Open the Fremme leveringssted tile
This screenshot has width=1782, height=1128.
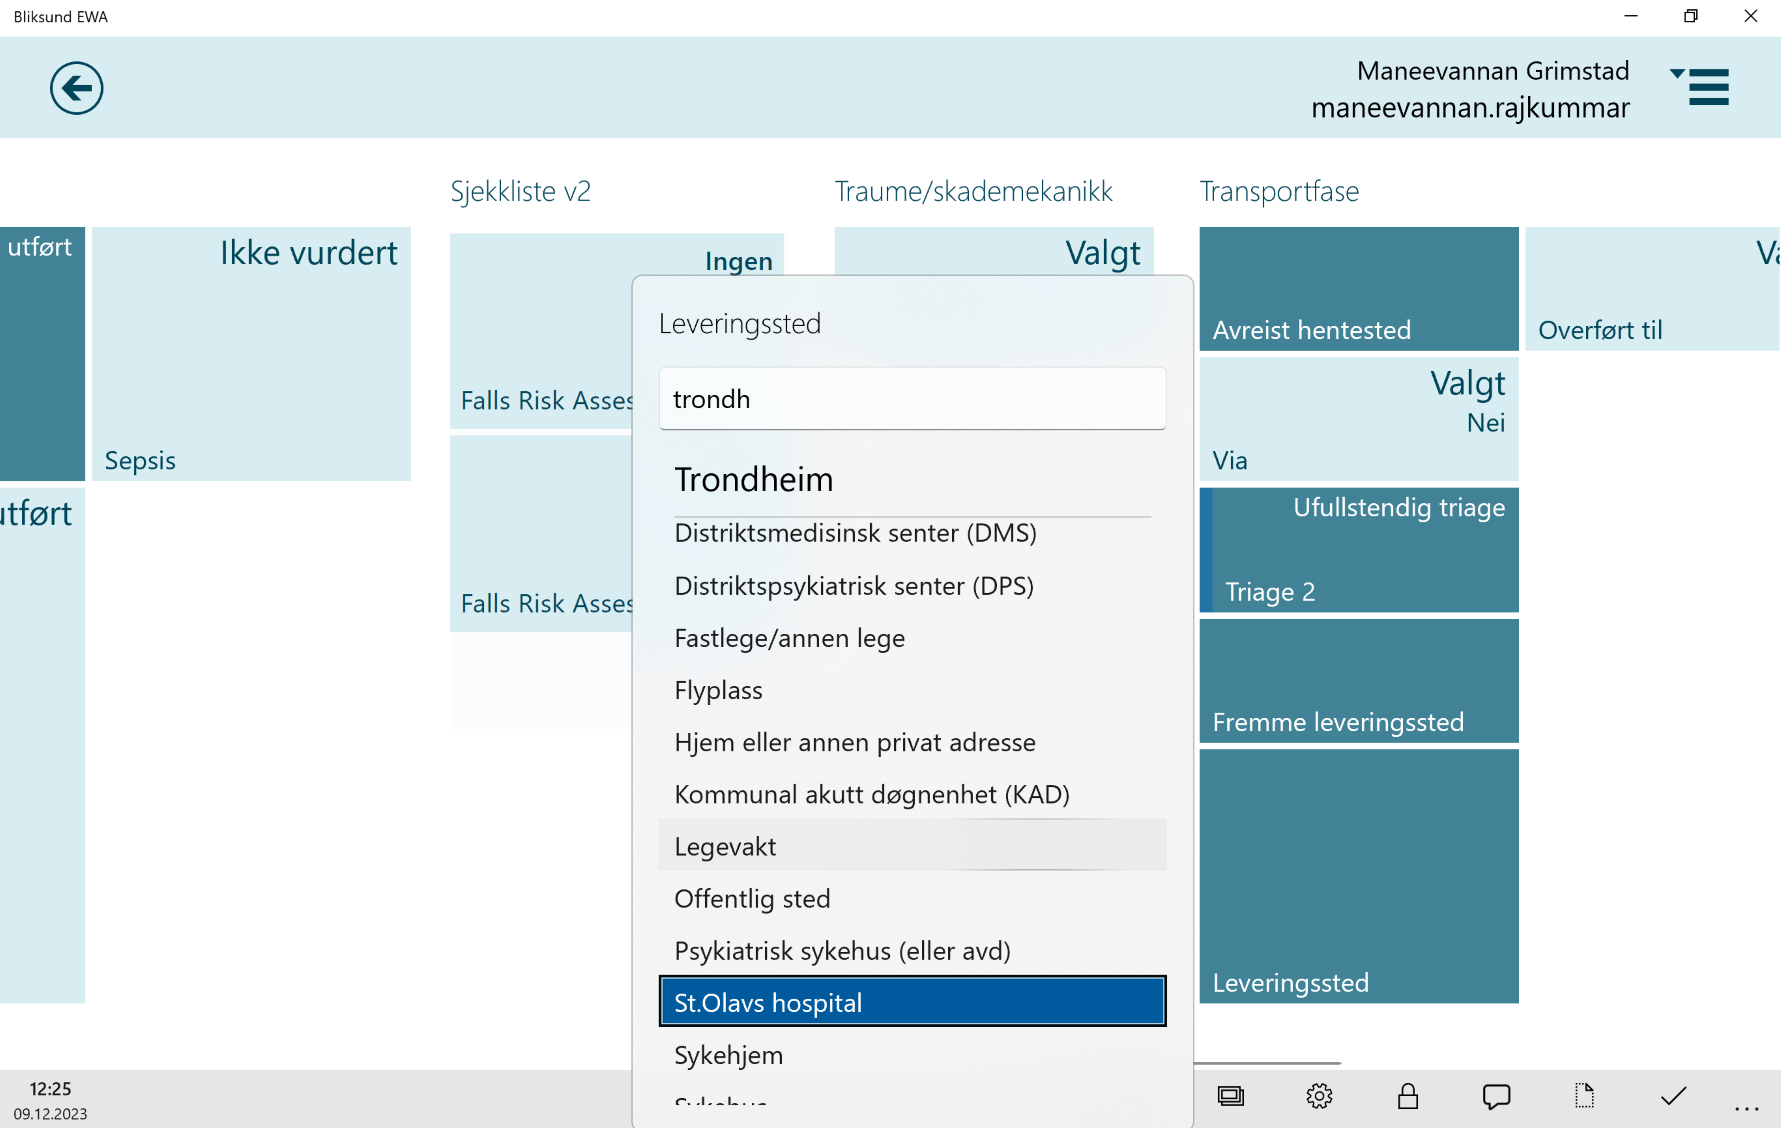point(1359,681)
